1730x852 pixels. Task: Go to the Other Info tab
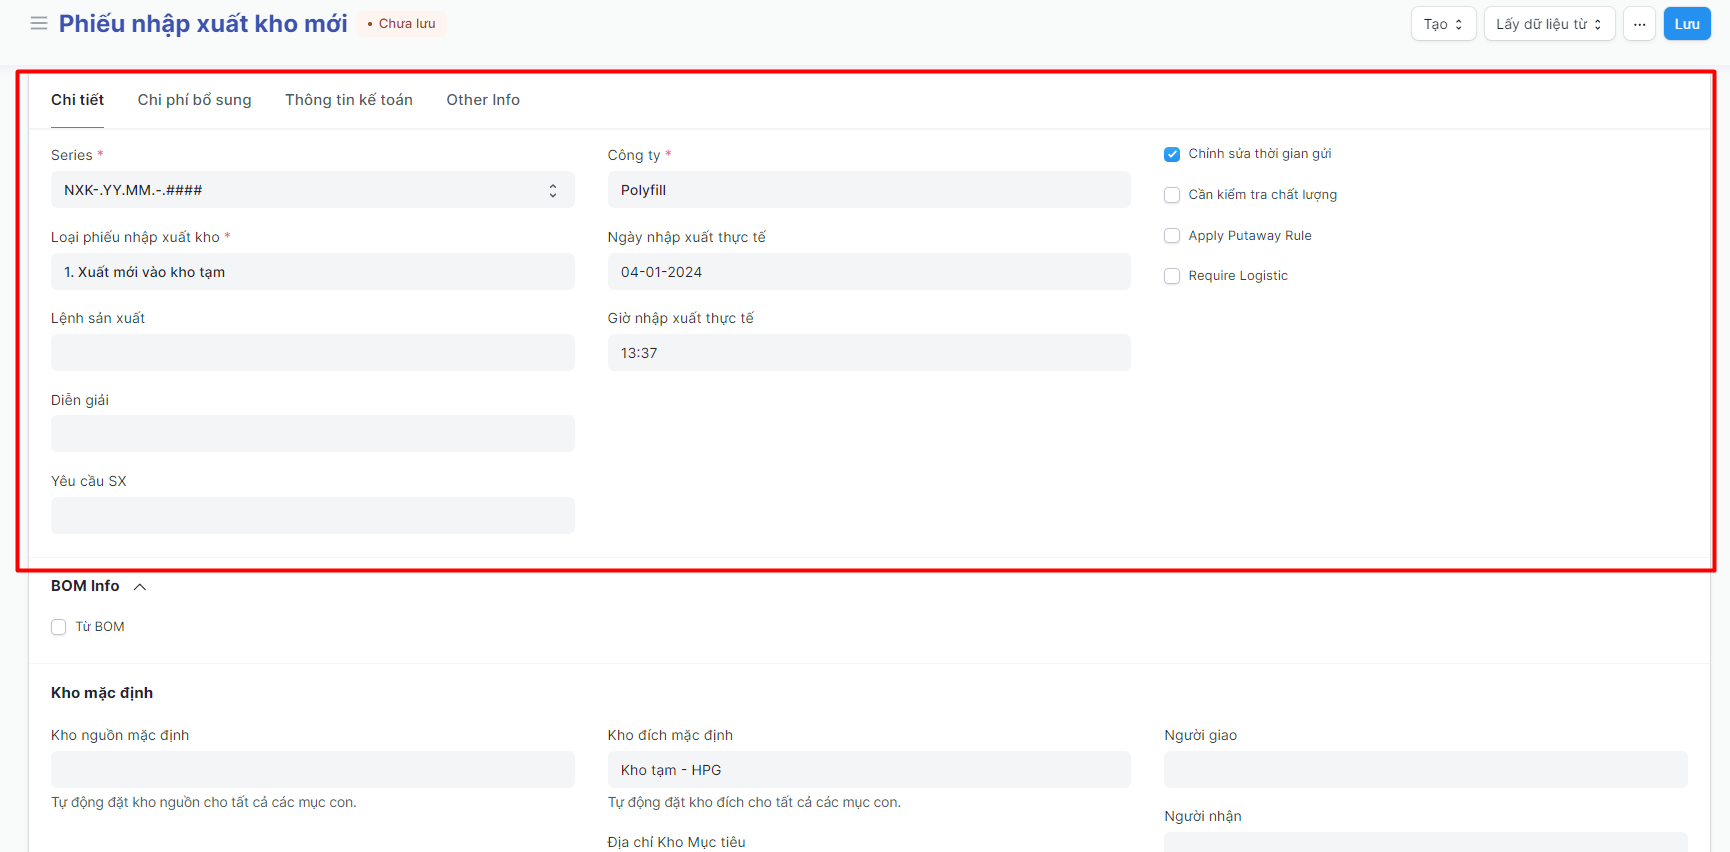tap(482, 100)
